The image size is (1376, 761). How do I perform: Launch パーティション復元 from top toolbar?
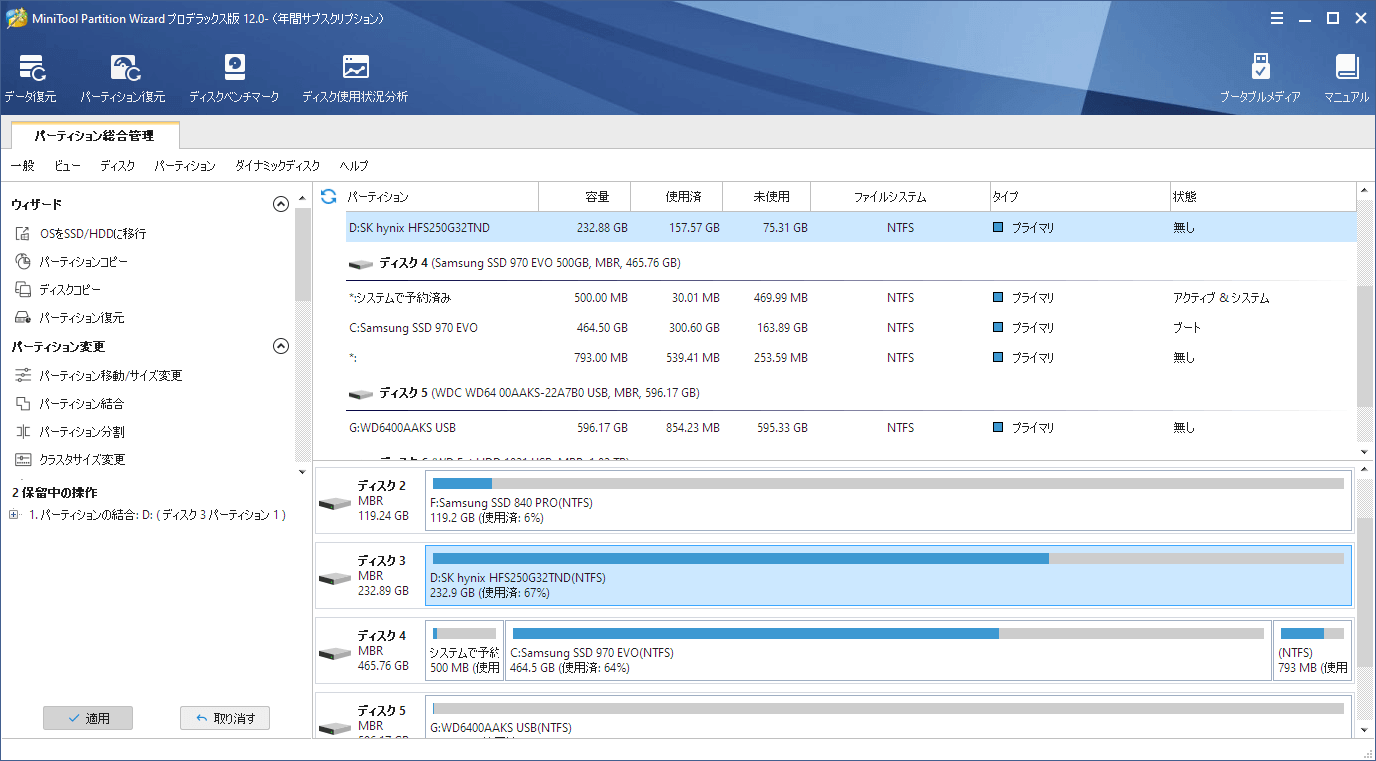click(123, 78)
